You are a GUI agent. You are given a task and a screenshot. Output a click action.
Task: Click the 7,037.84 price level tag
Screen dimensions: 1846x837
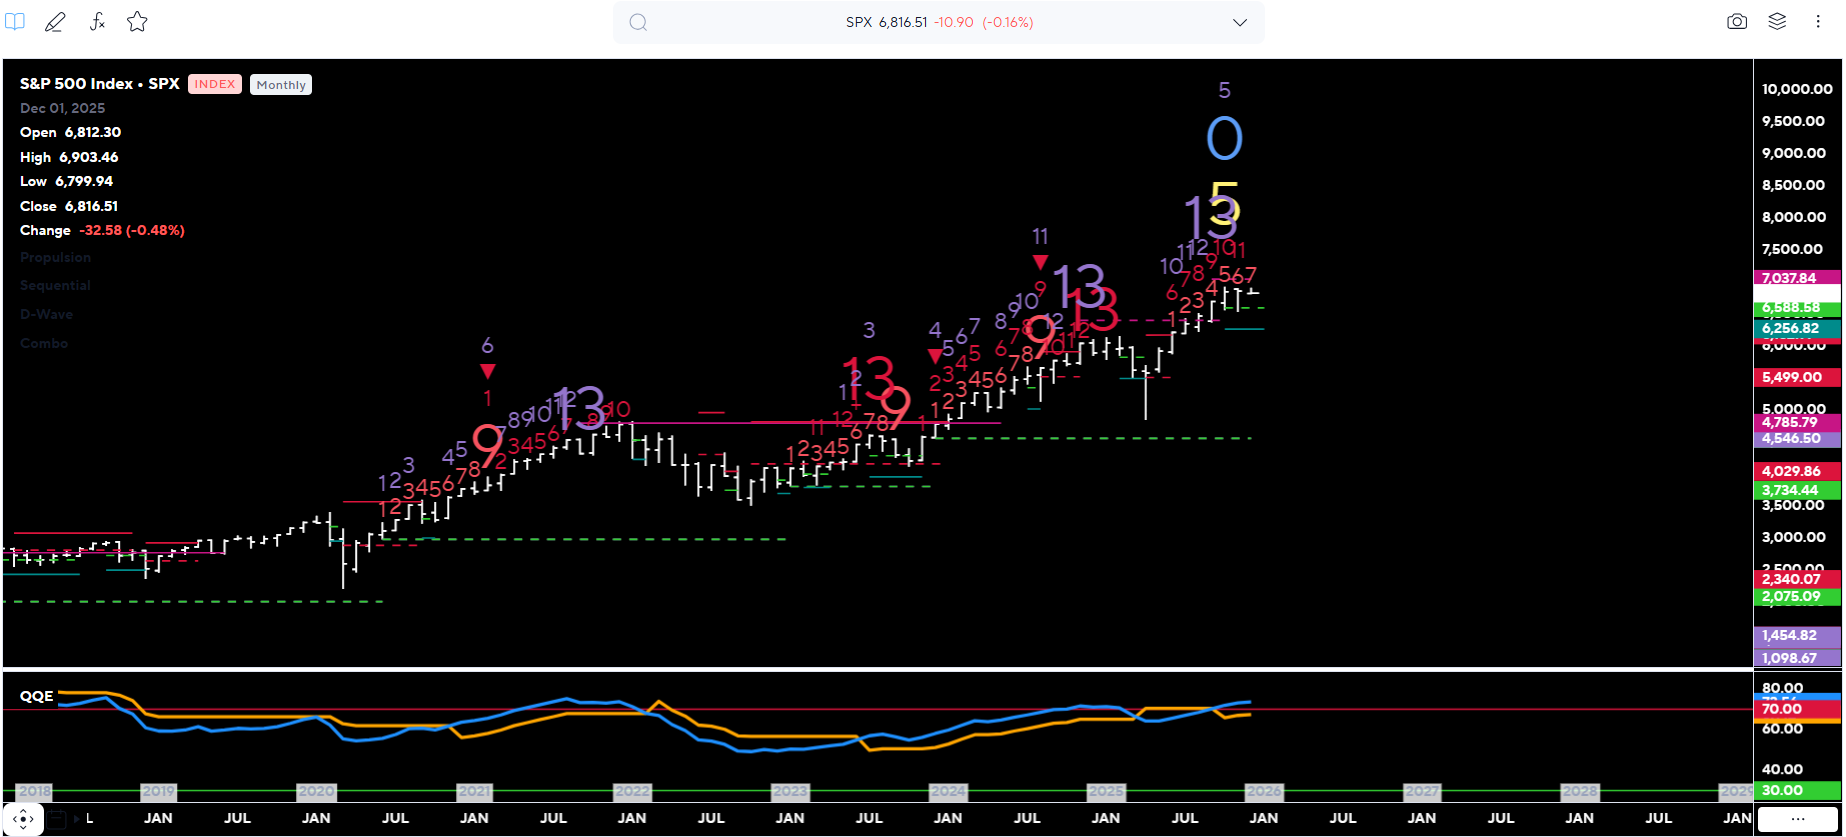click(x=1797, y=278)
